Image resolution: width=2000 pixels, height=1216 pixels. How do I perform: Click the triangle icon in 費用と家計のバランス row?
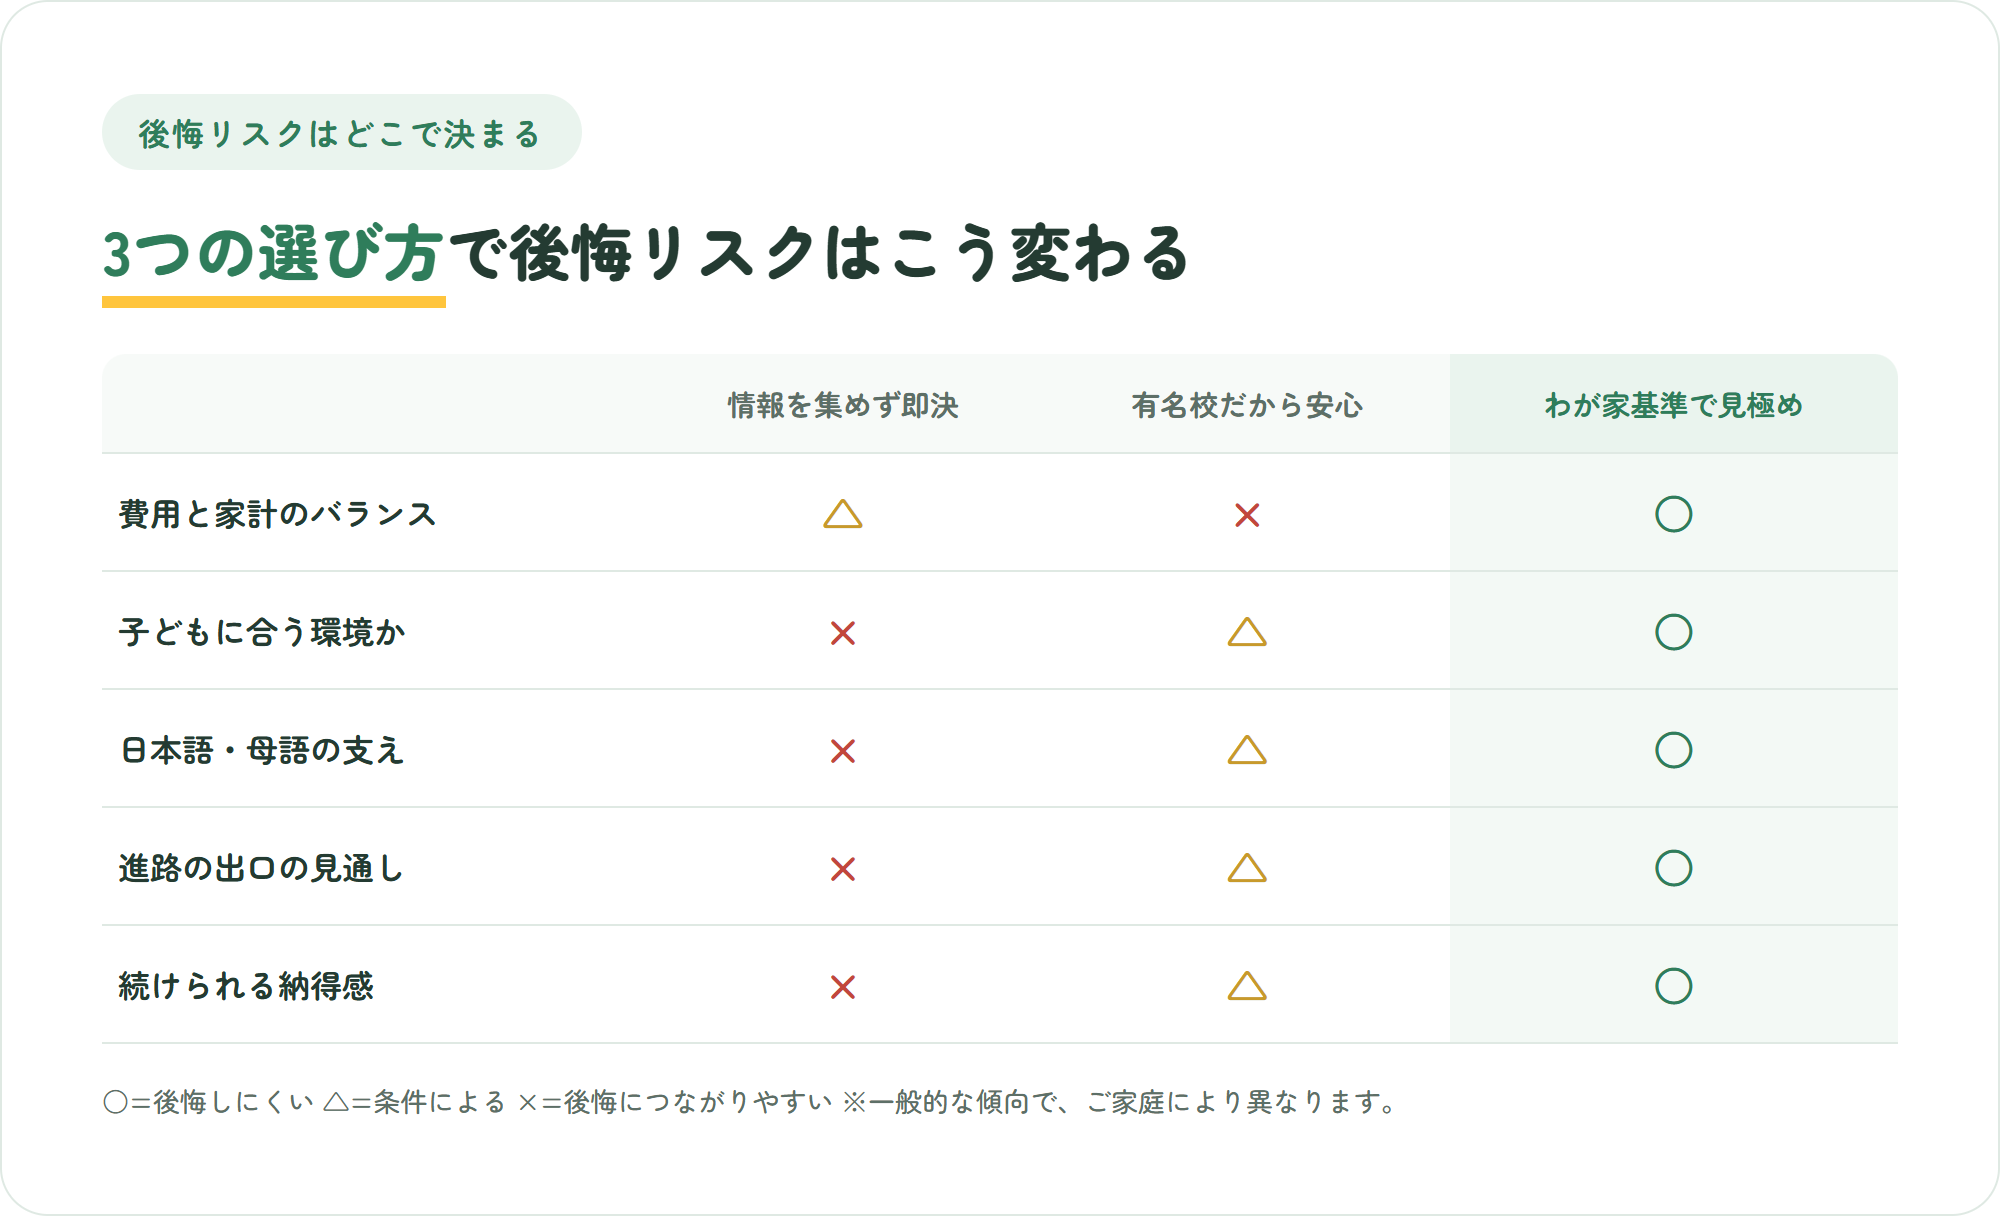843,514
